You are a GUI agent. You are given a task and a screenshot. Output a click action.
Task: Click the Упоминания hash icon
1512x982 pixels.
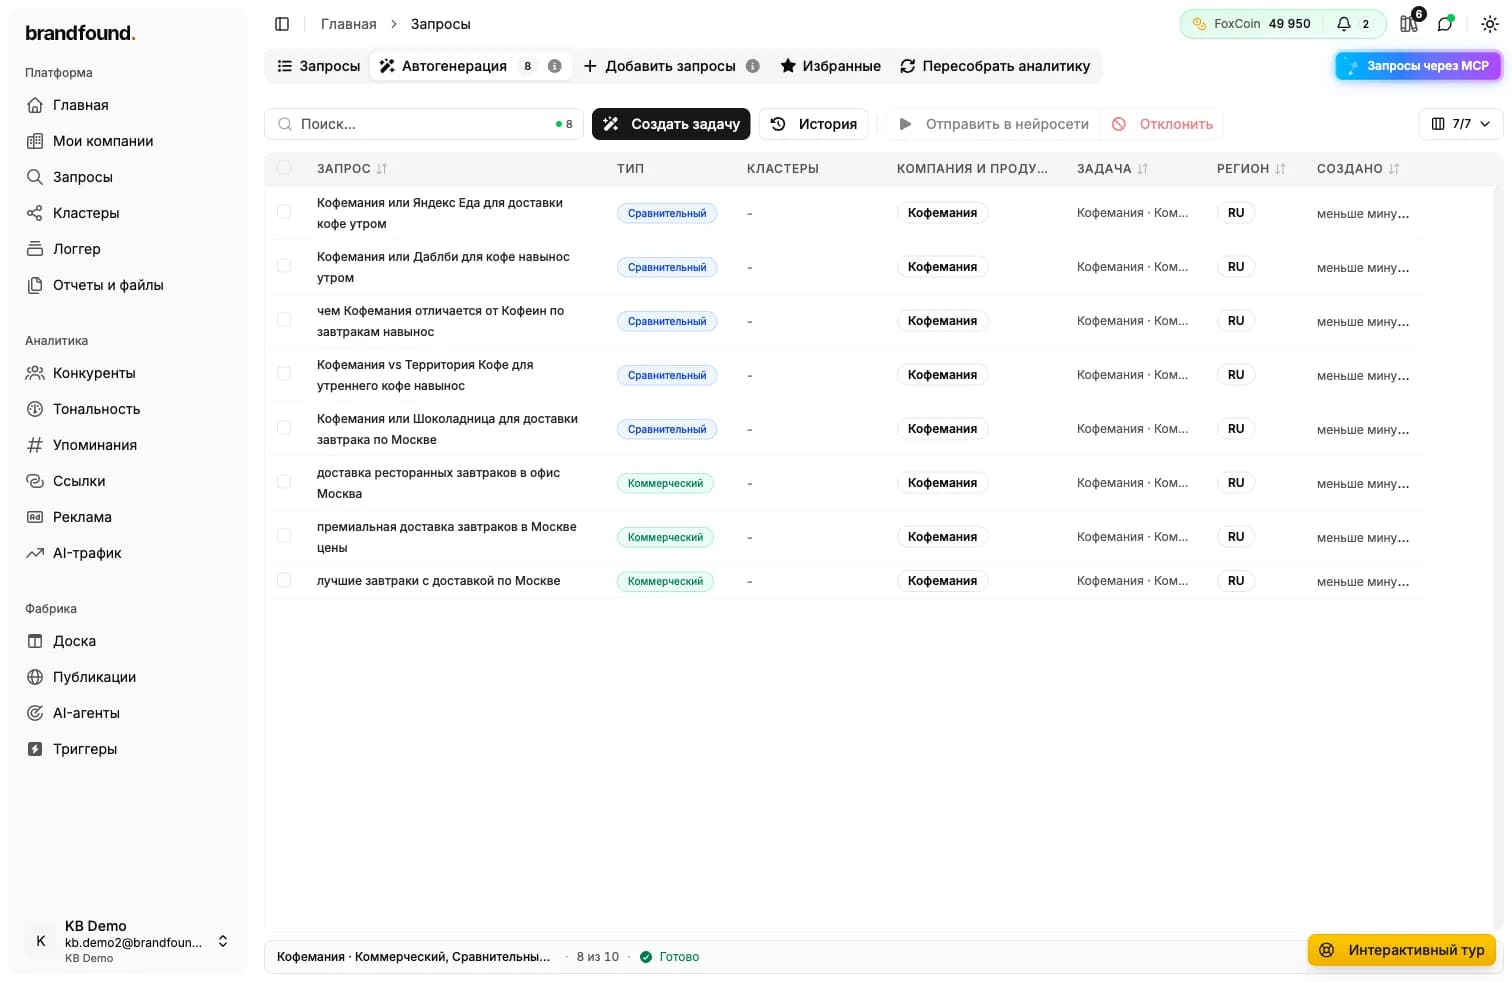[35, 445]
